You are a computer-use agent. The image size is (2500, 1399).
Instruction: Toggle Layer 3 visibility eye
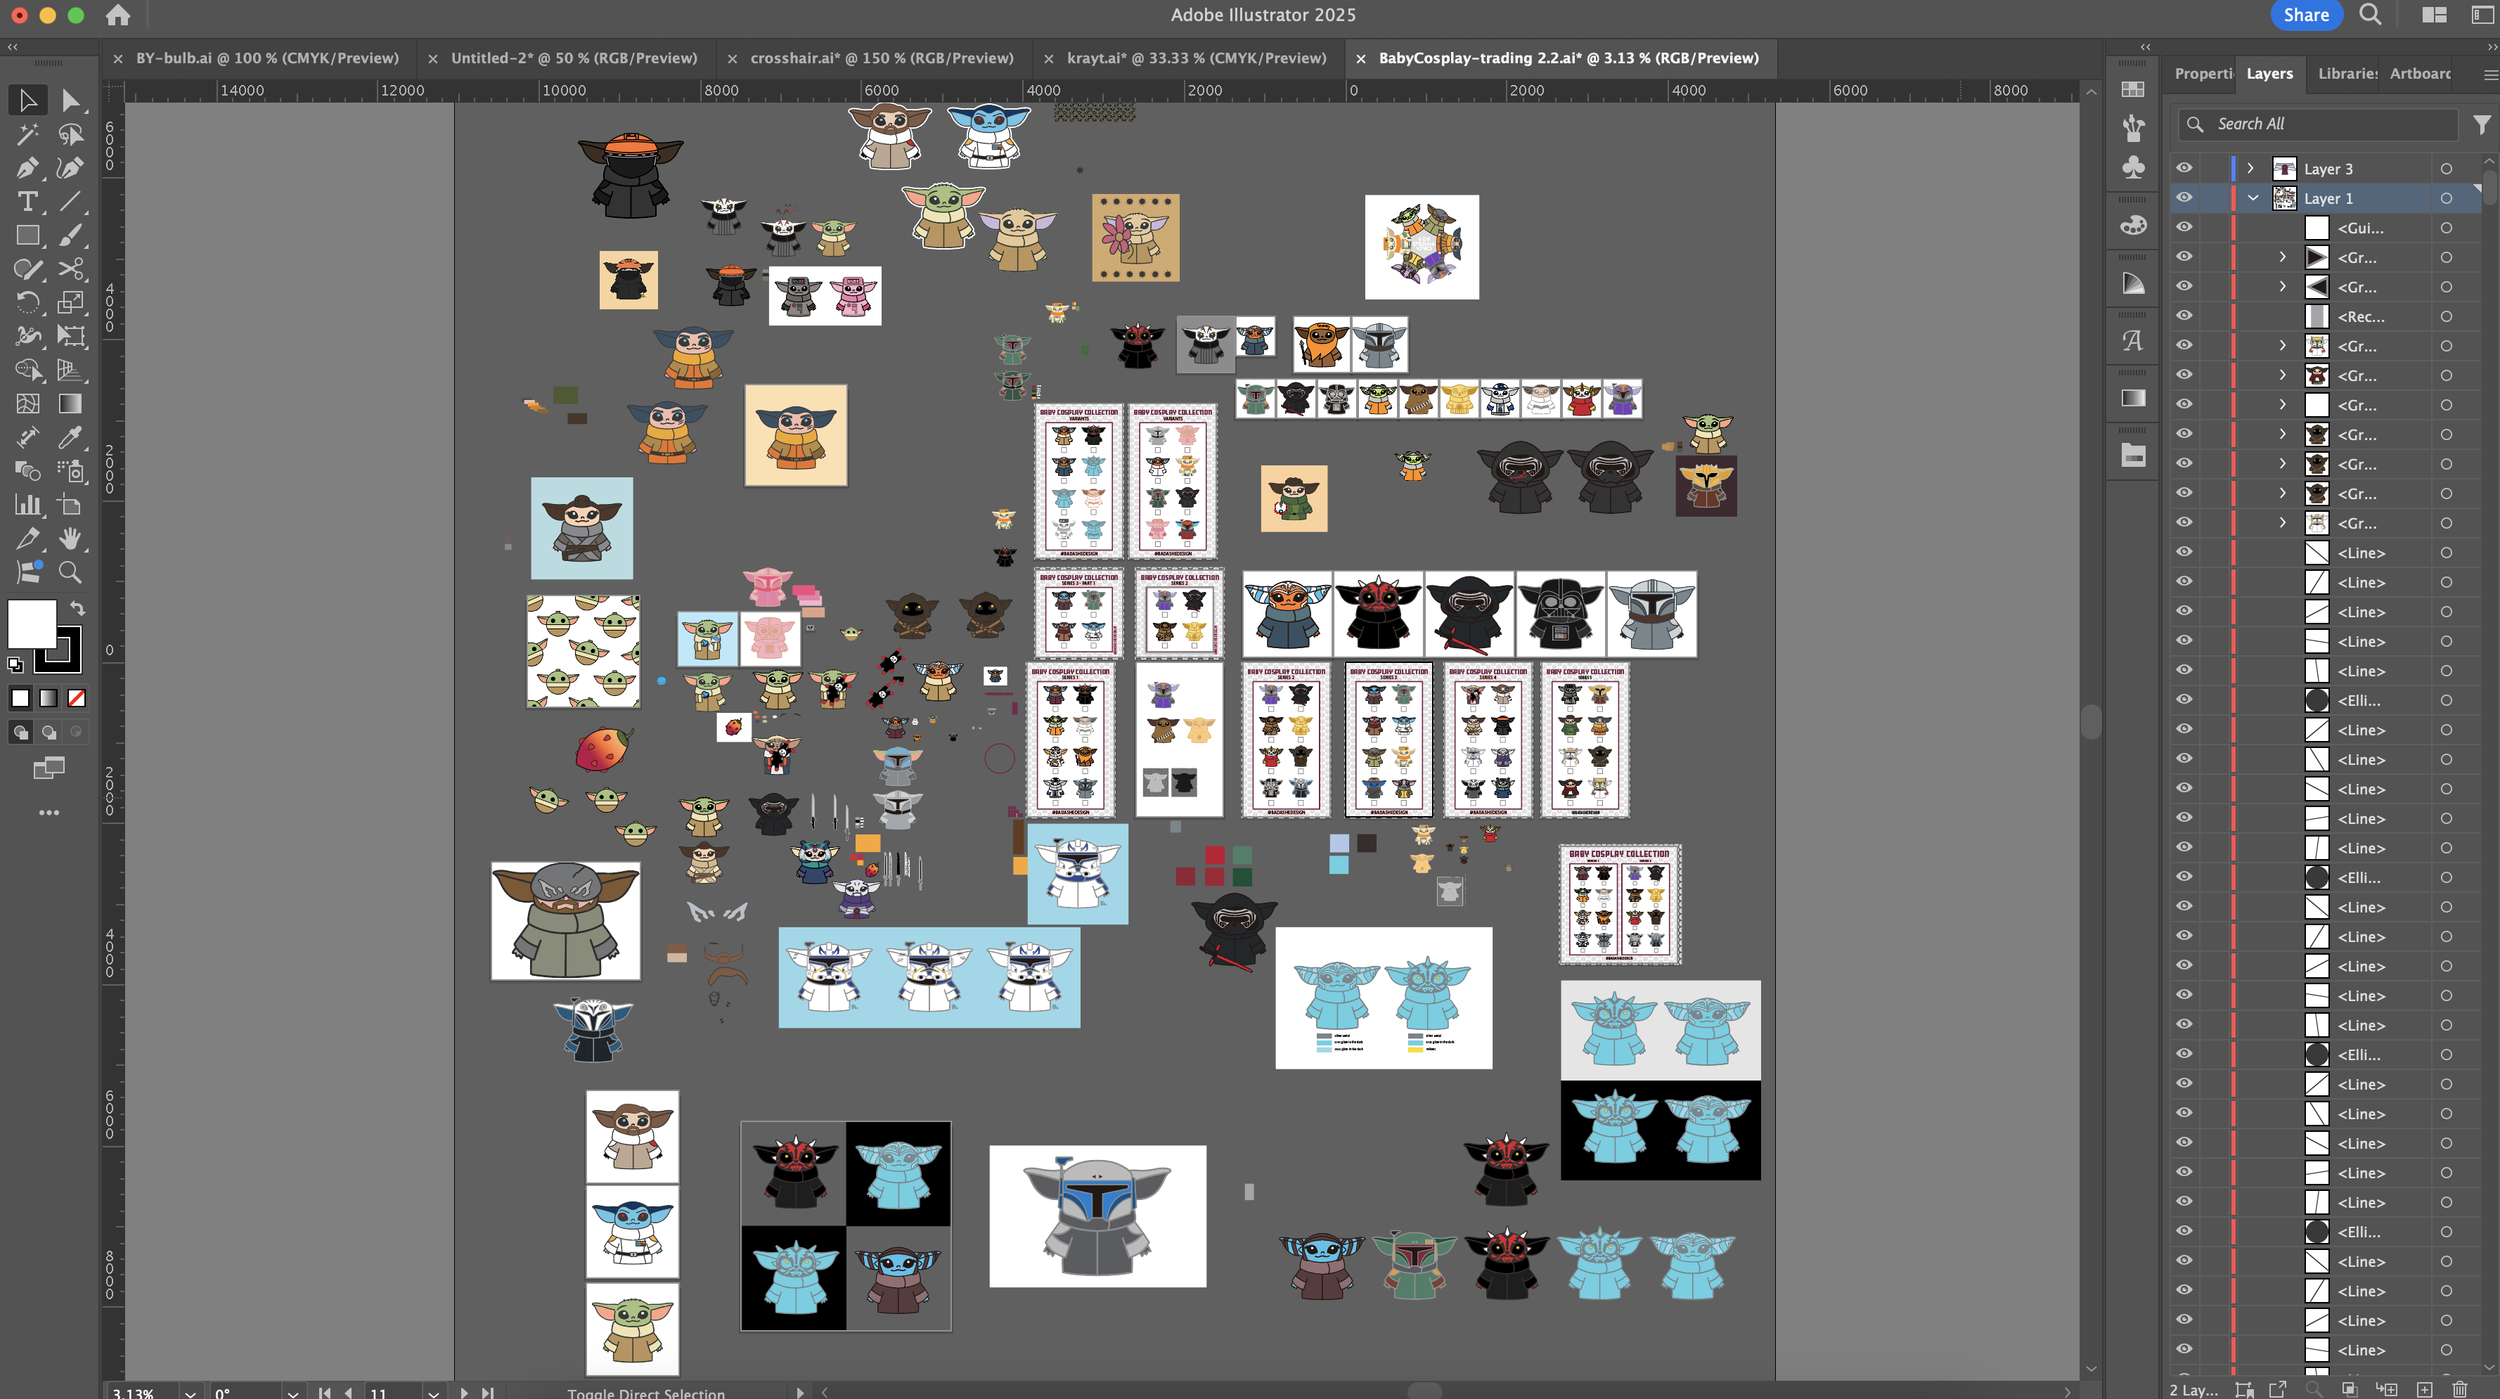(x=2184, y=168)
